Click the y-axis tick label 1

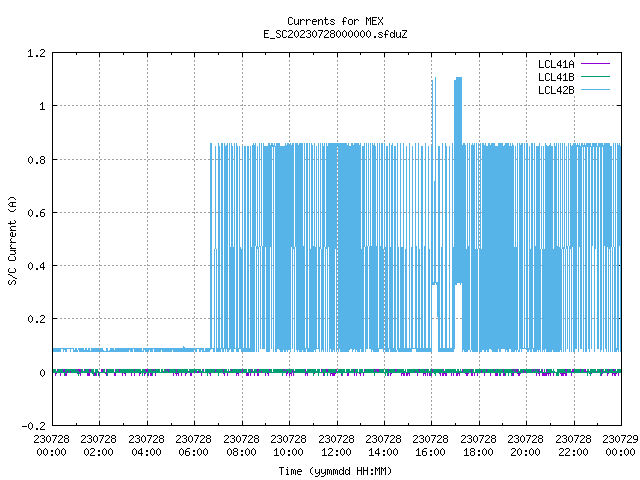[42, 107]
